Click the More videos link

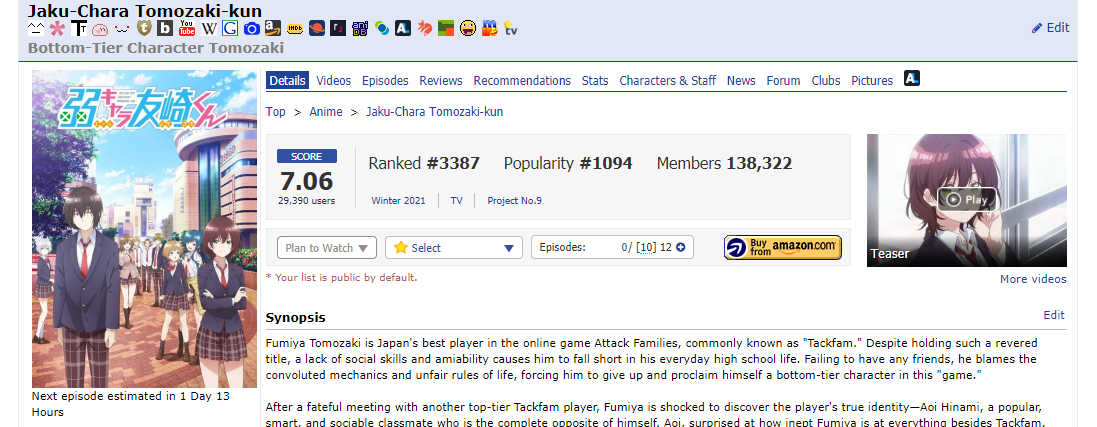click(x=1033, y=279)
